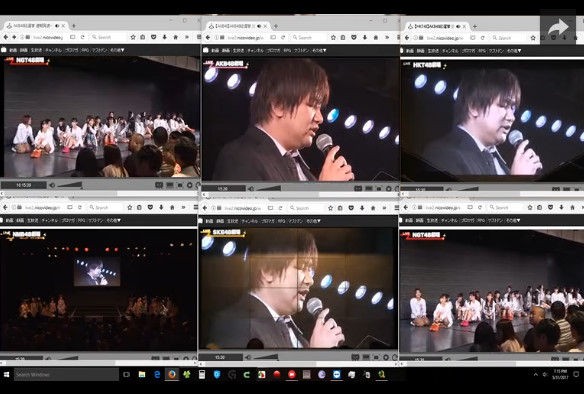Open File Explorer from the taskbar
This screenshot has width=584, height=394.
click(x=142, y=374)
